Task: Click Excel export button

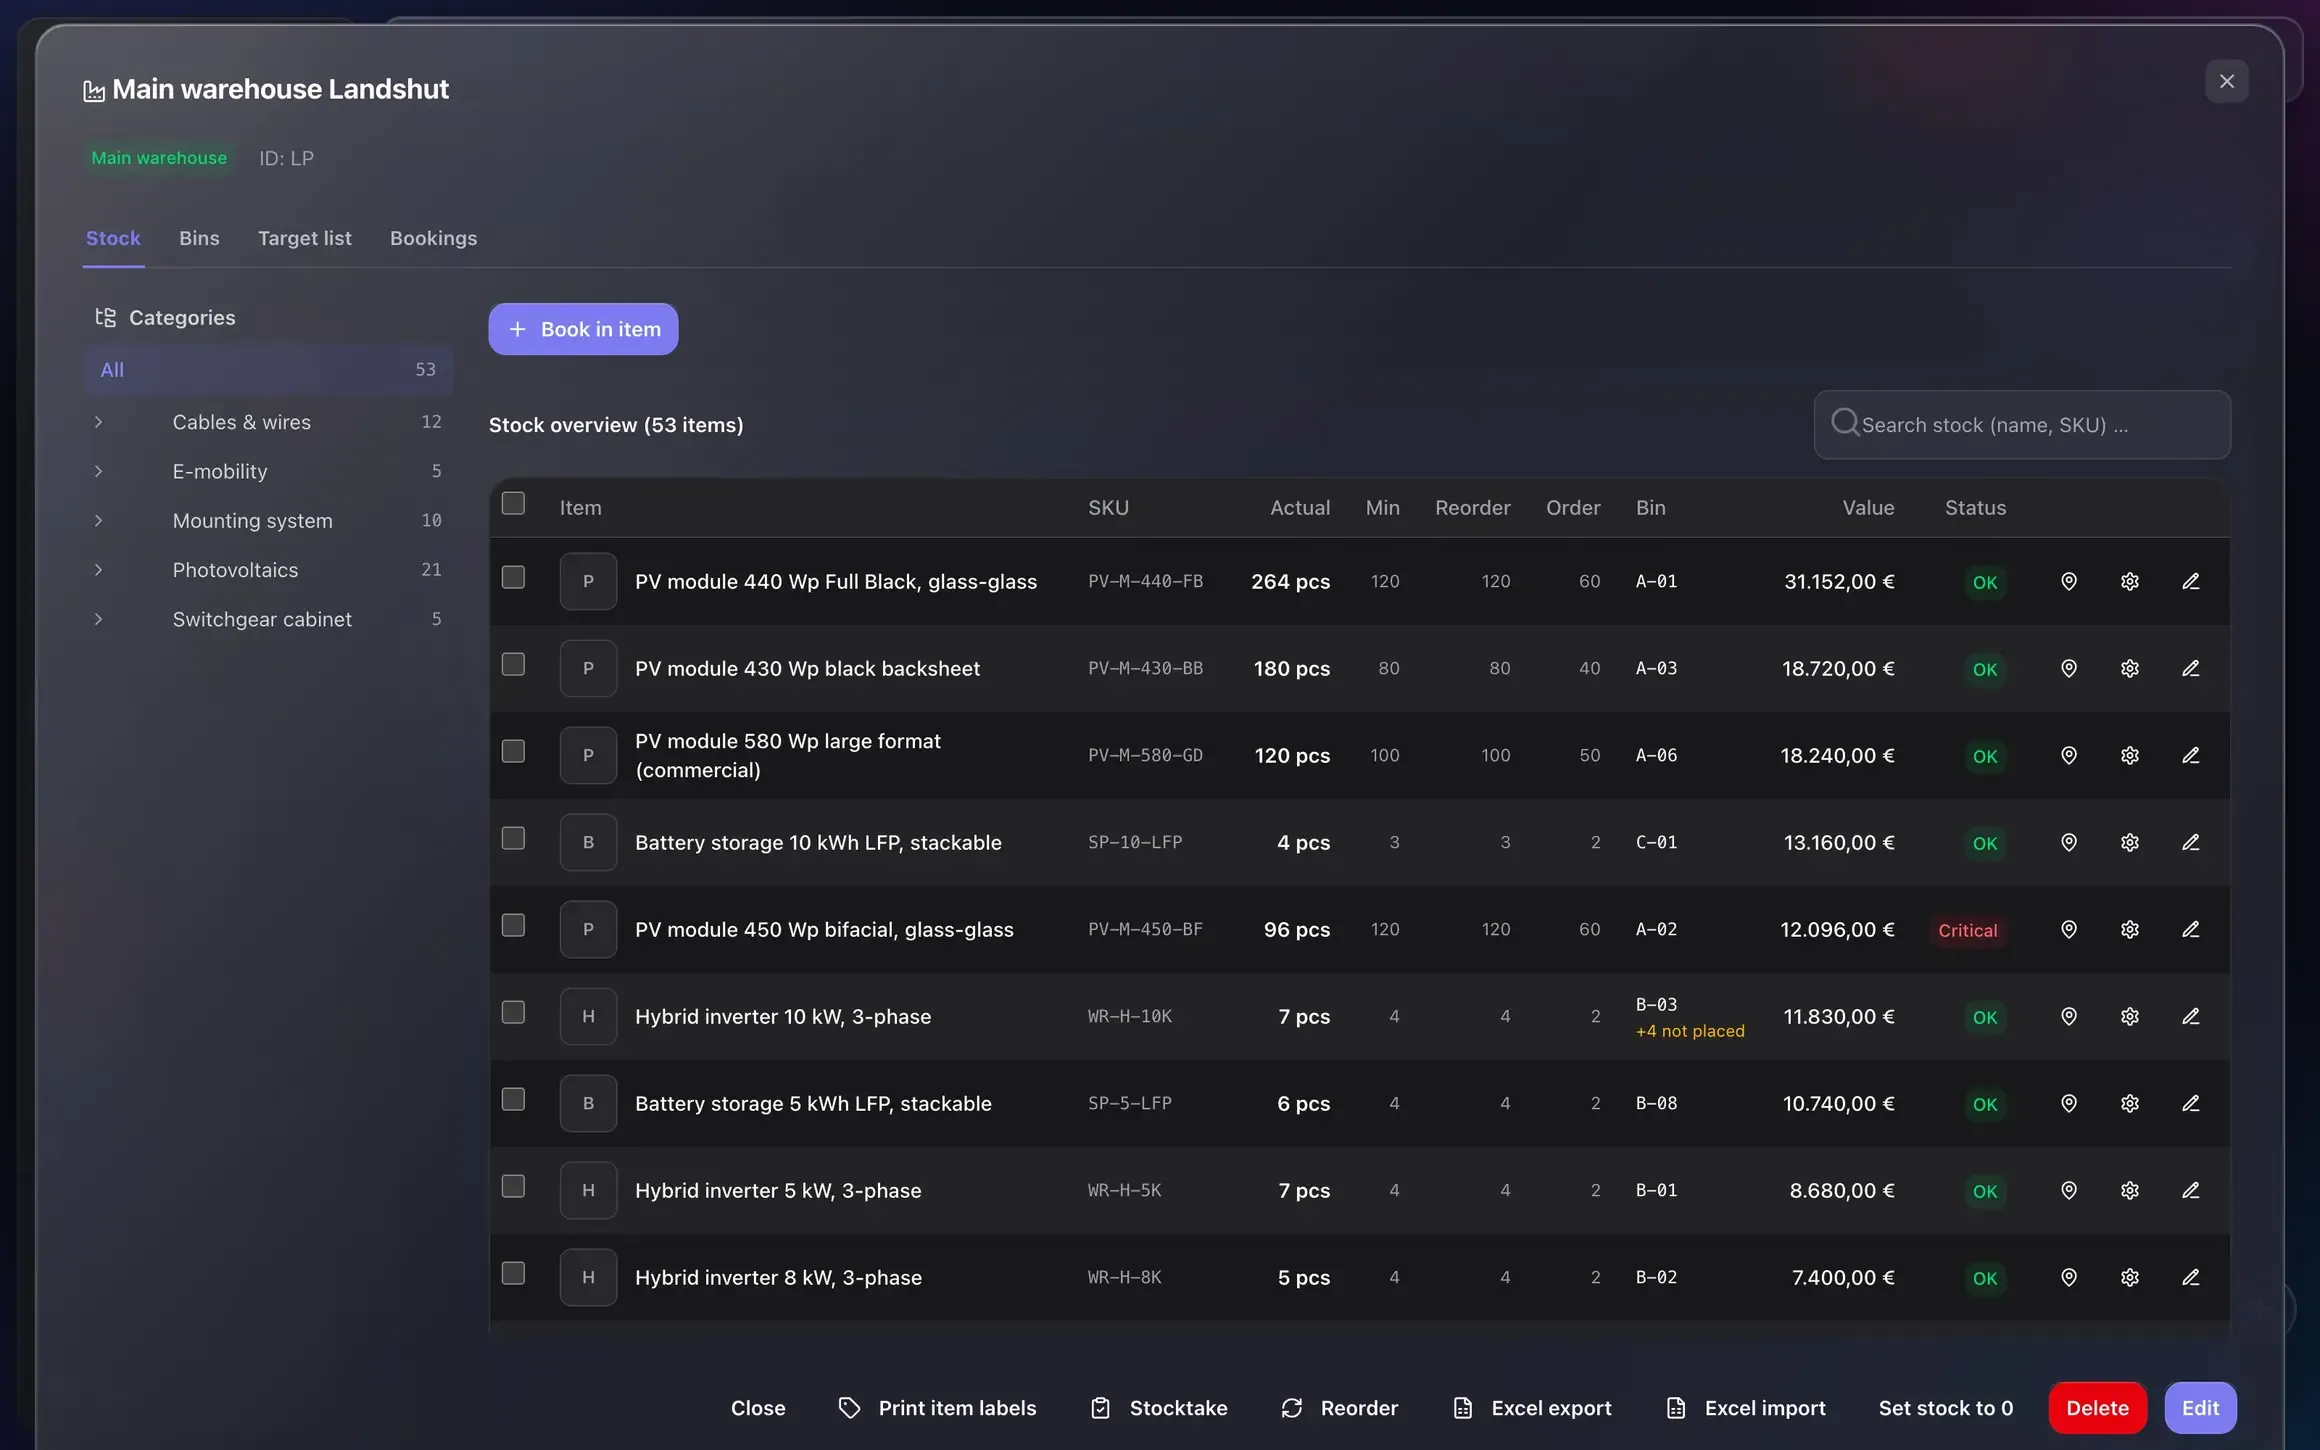Action: [x=1531, y=1408]
